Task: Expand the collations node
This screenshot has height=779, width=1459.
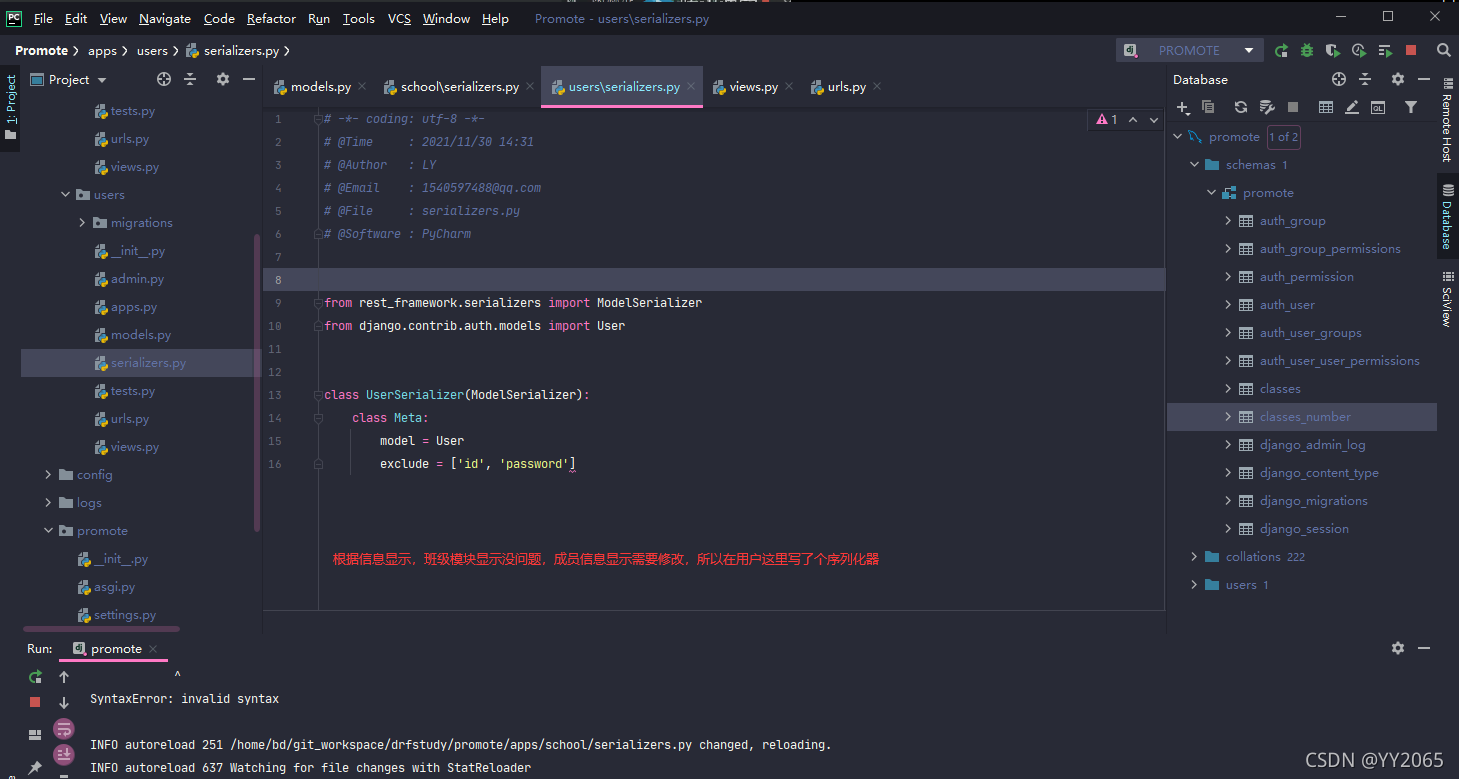Action: 1194,557
